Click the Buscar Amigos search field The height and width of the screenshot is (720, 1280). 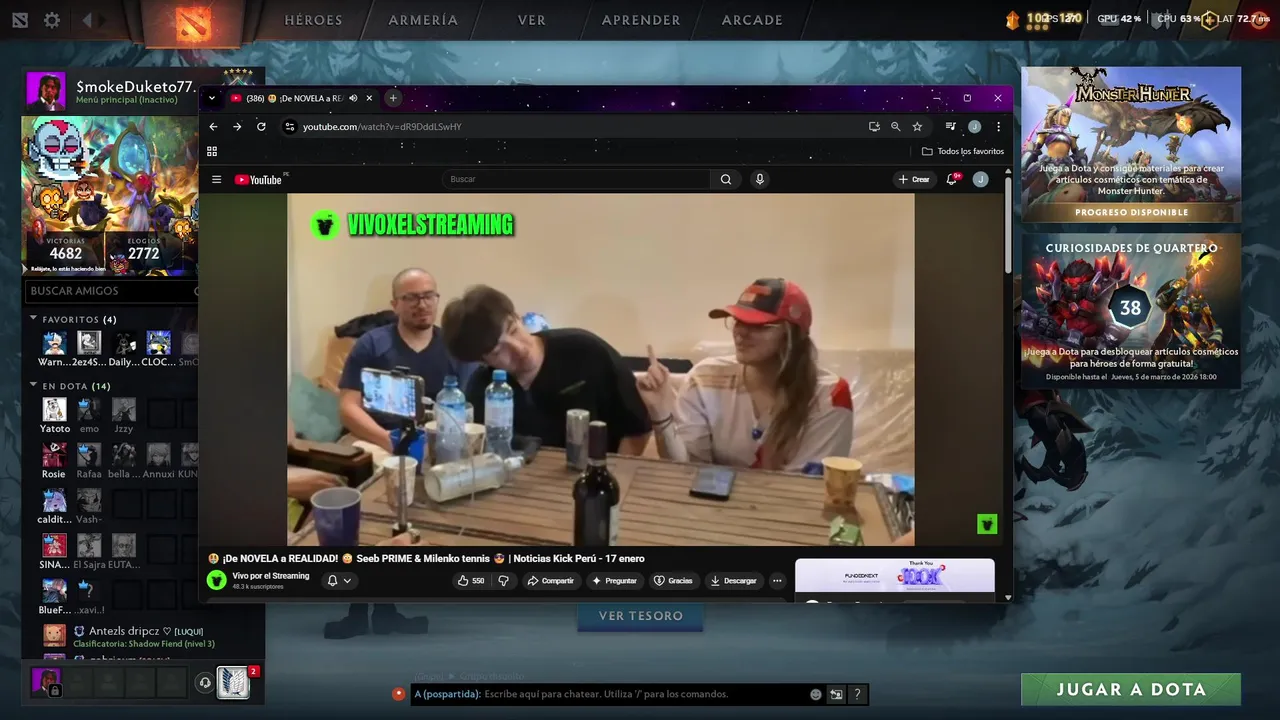click(110, 291)
